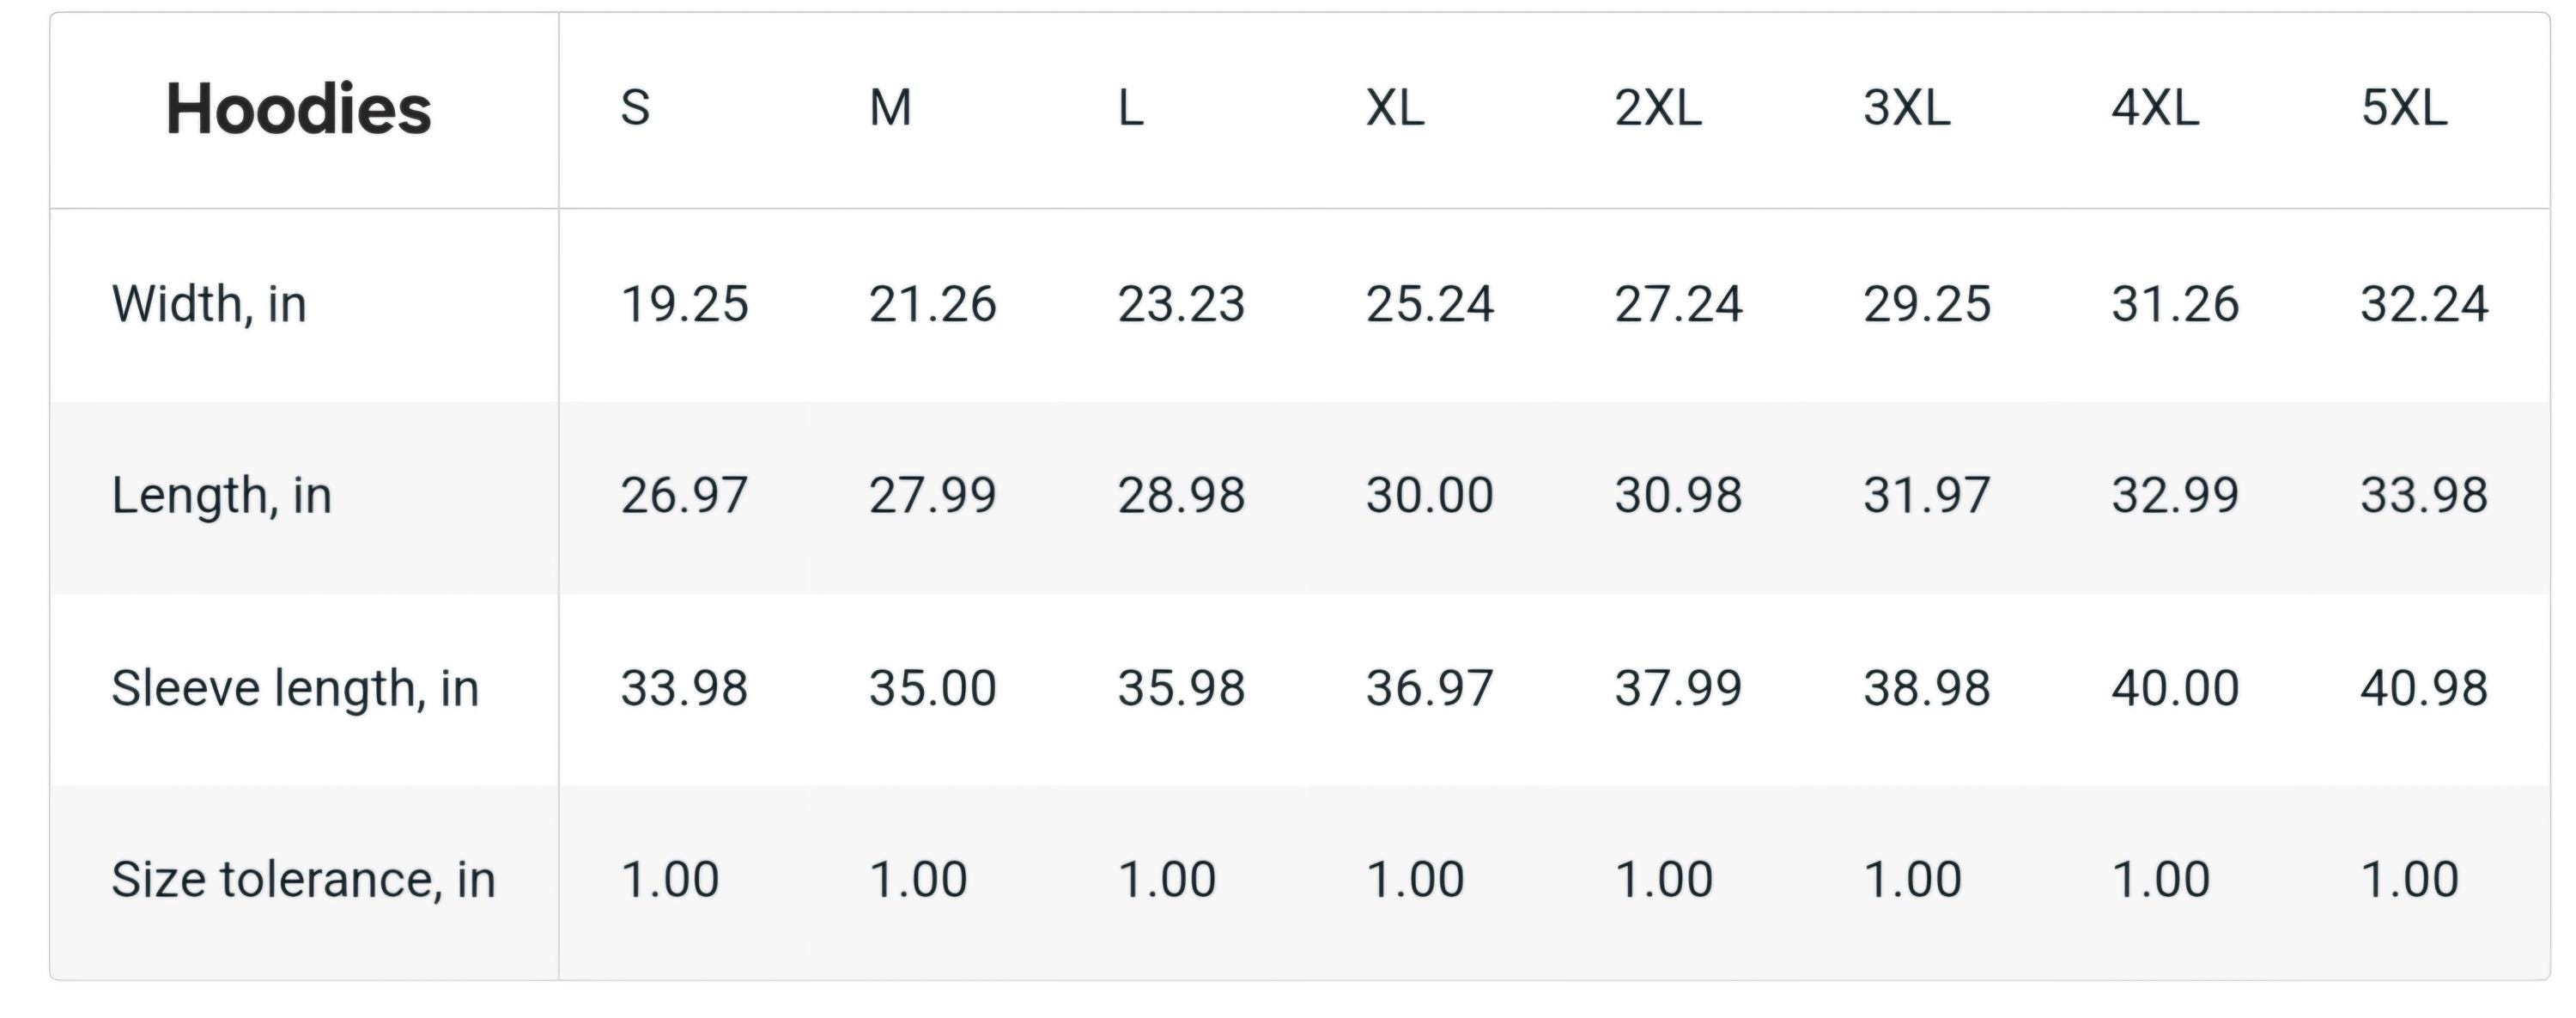
Task: Click sleeve length 40.00 for size 4XL
Action: click(x=2175, y=689)
